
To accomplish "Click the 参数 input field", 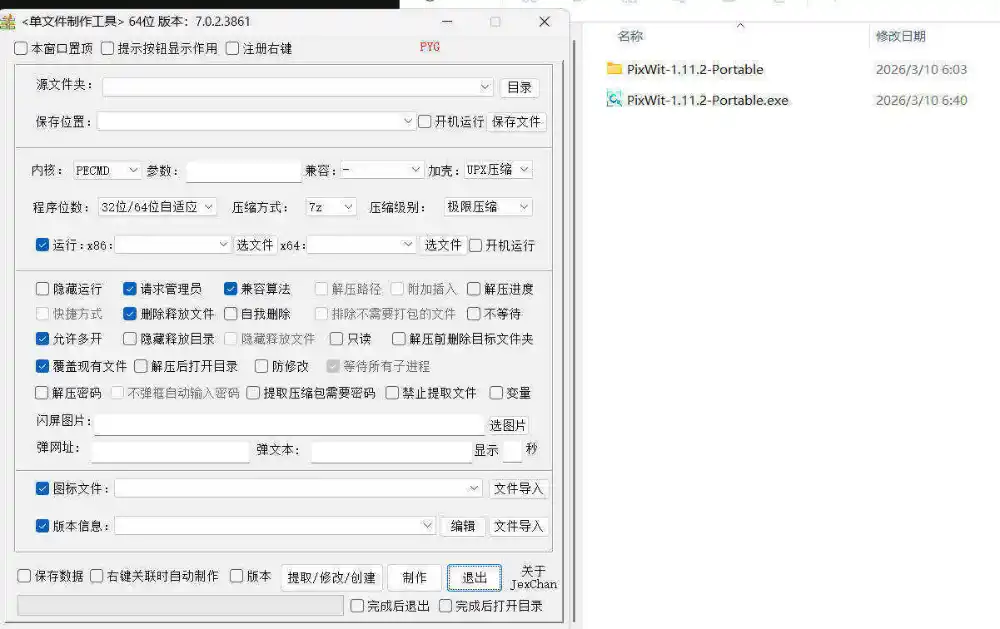I will (x=243, y=171).
